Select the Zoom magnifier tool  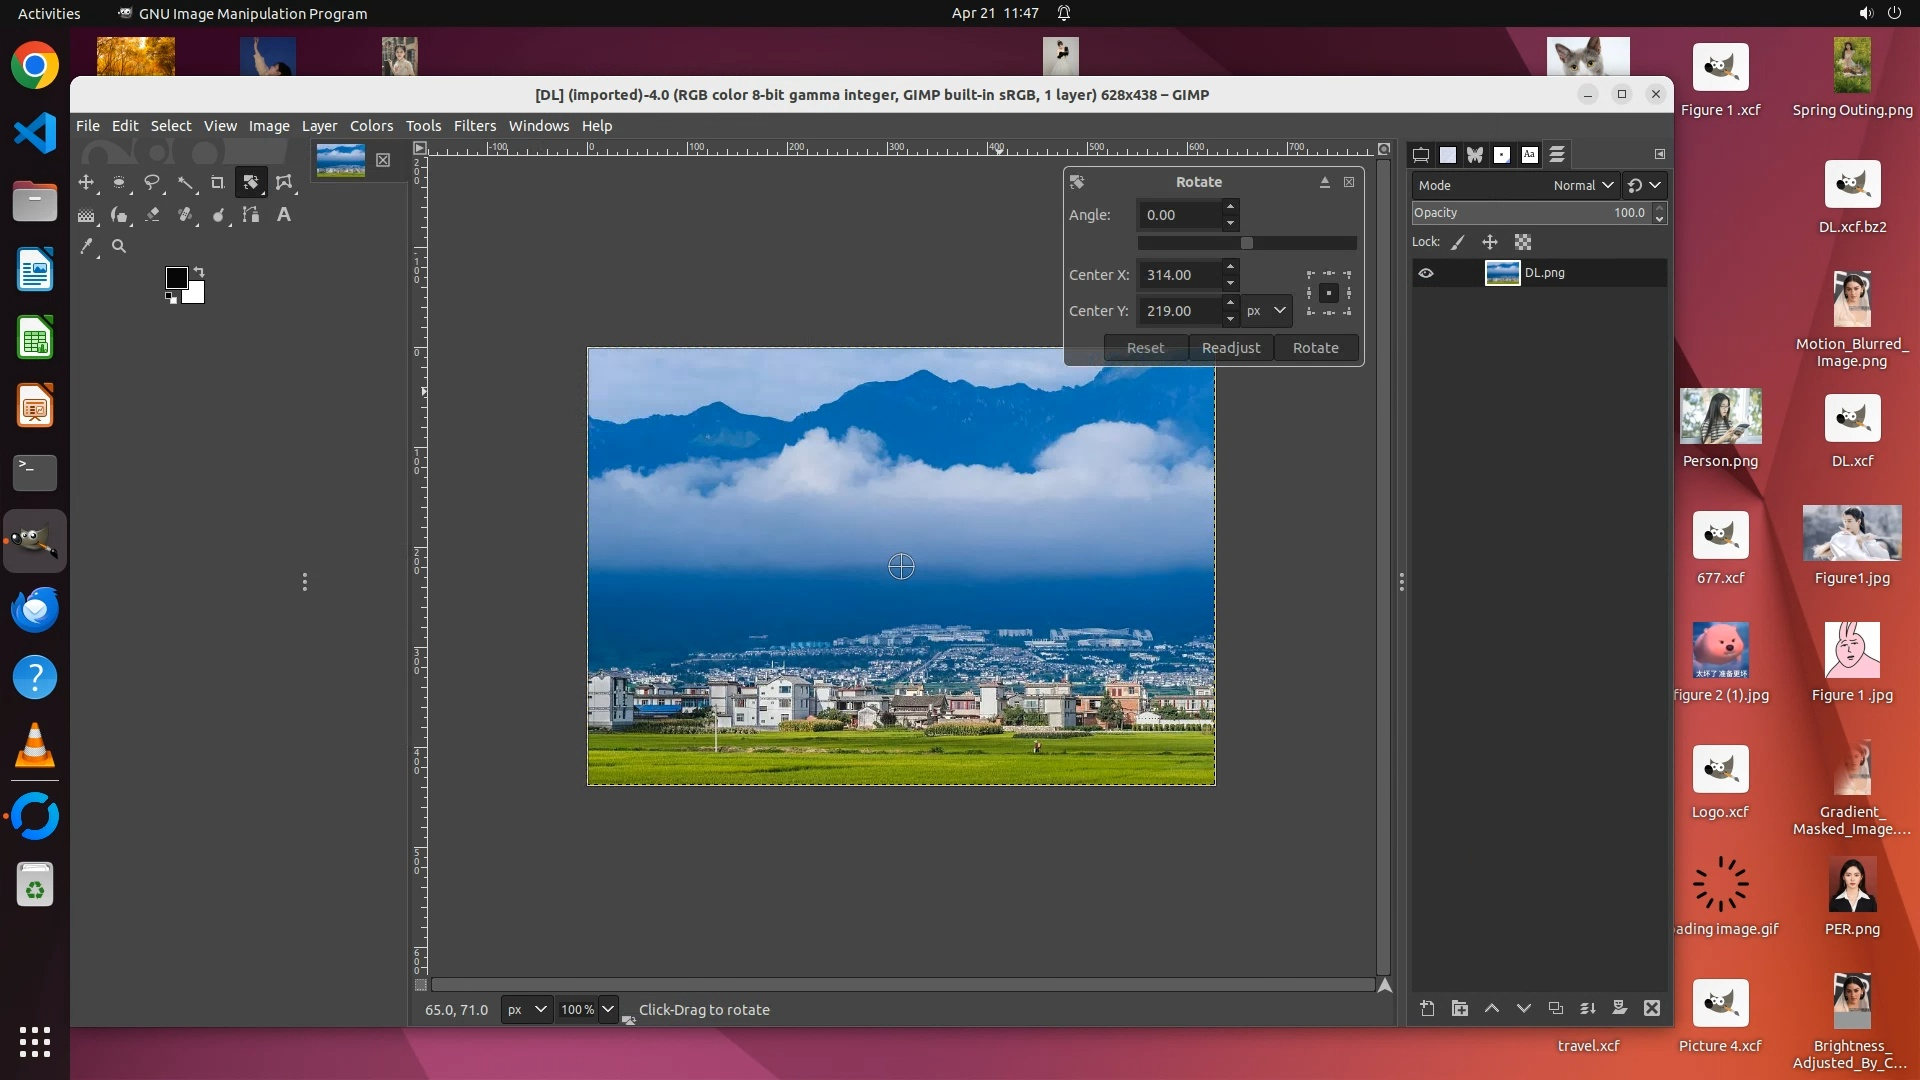[x=119, y=246]
